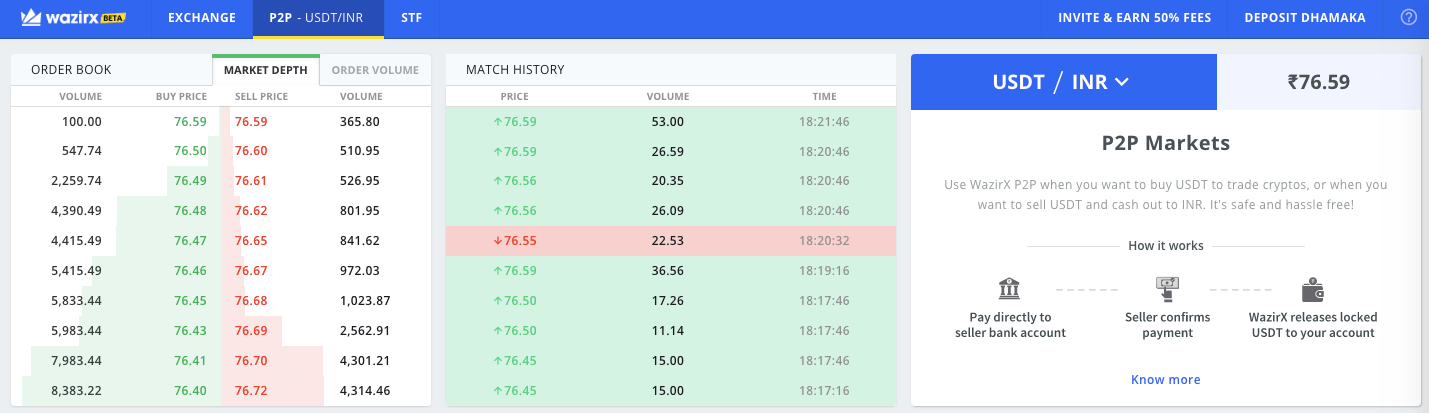Click sell volume 1,023.87
Image resolution: width=1429 pixels, height=413 pixels.
click(x=365, y=301)
